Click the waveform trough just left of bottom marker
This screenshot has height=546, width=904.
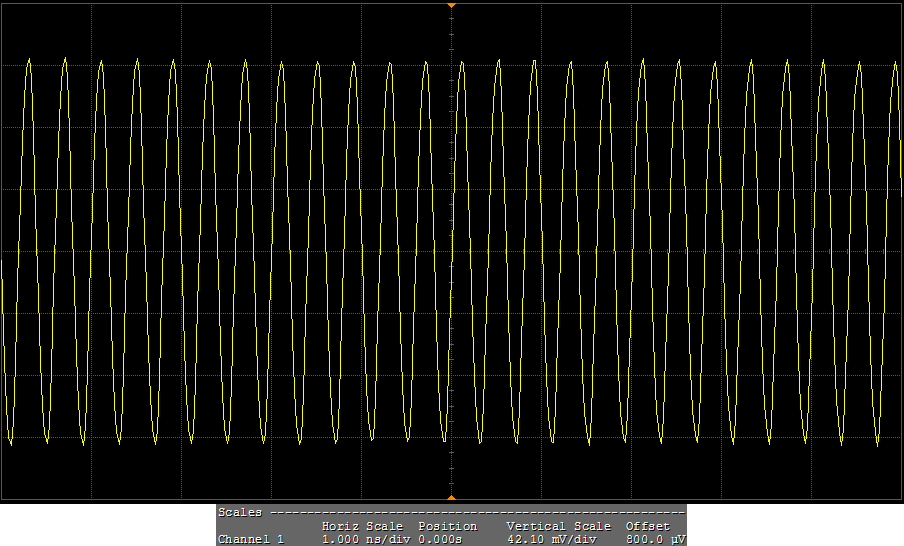click(444, 443)
